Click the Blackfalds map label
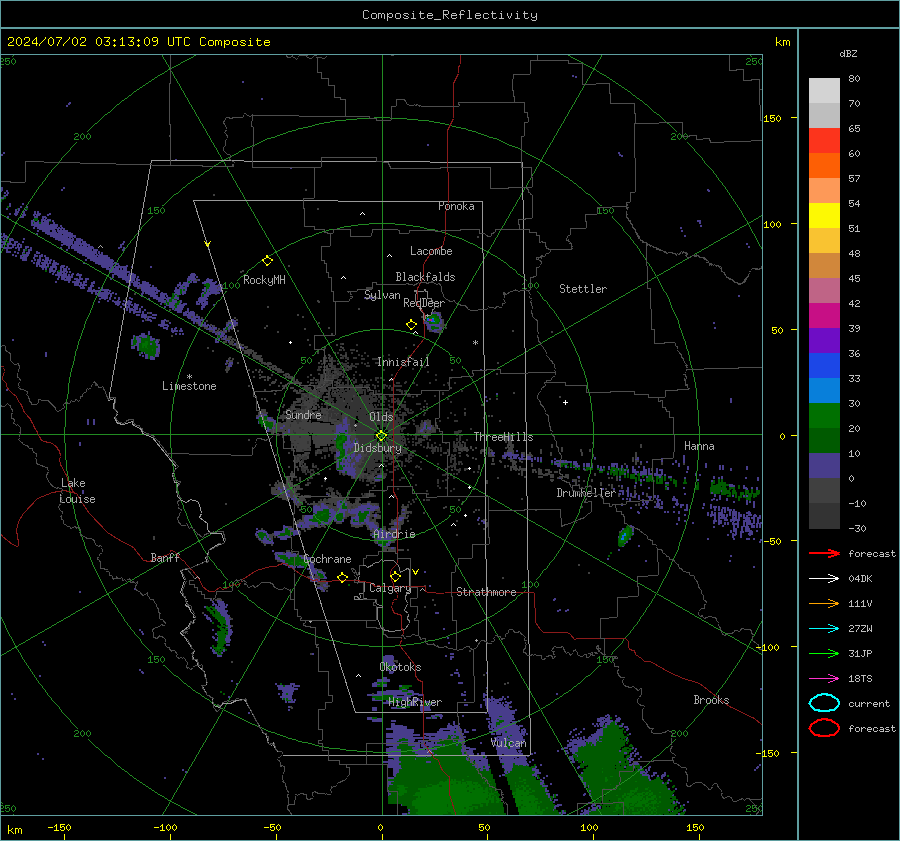The height and width of the screenshot is (841, 900). point(425,277)
